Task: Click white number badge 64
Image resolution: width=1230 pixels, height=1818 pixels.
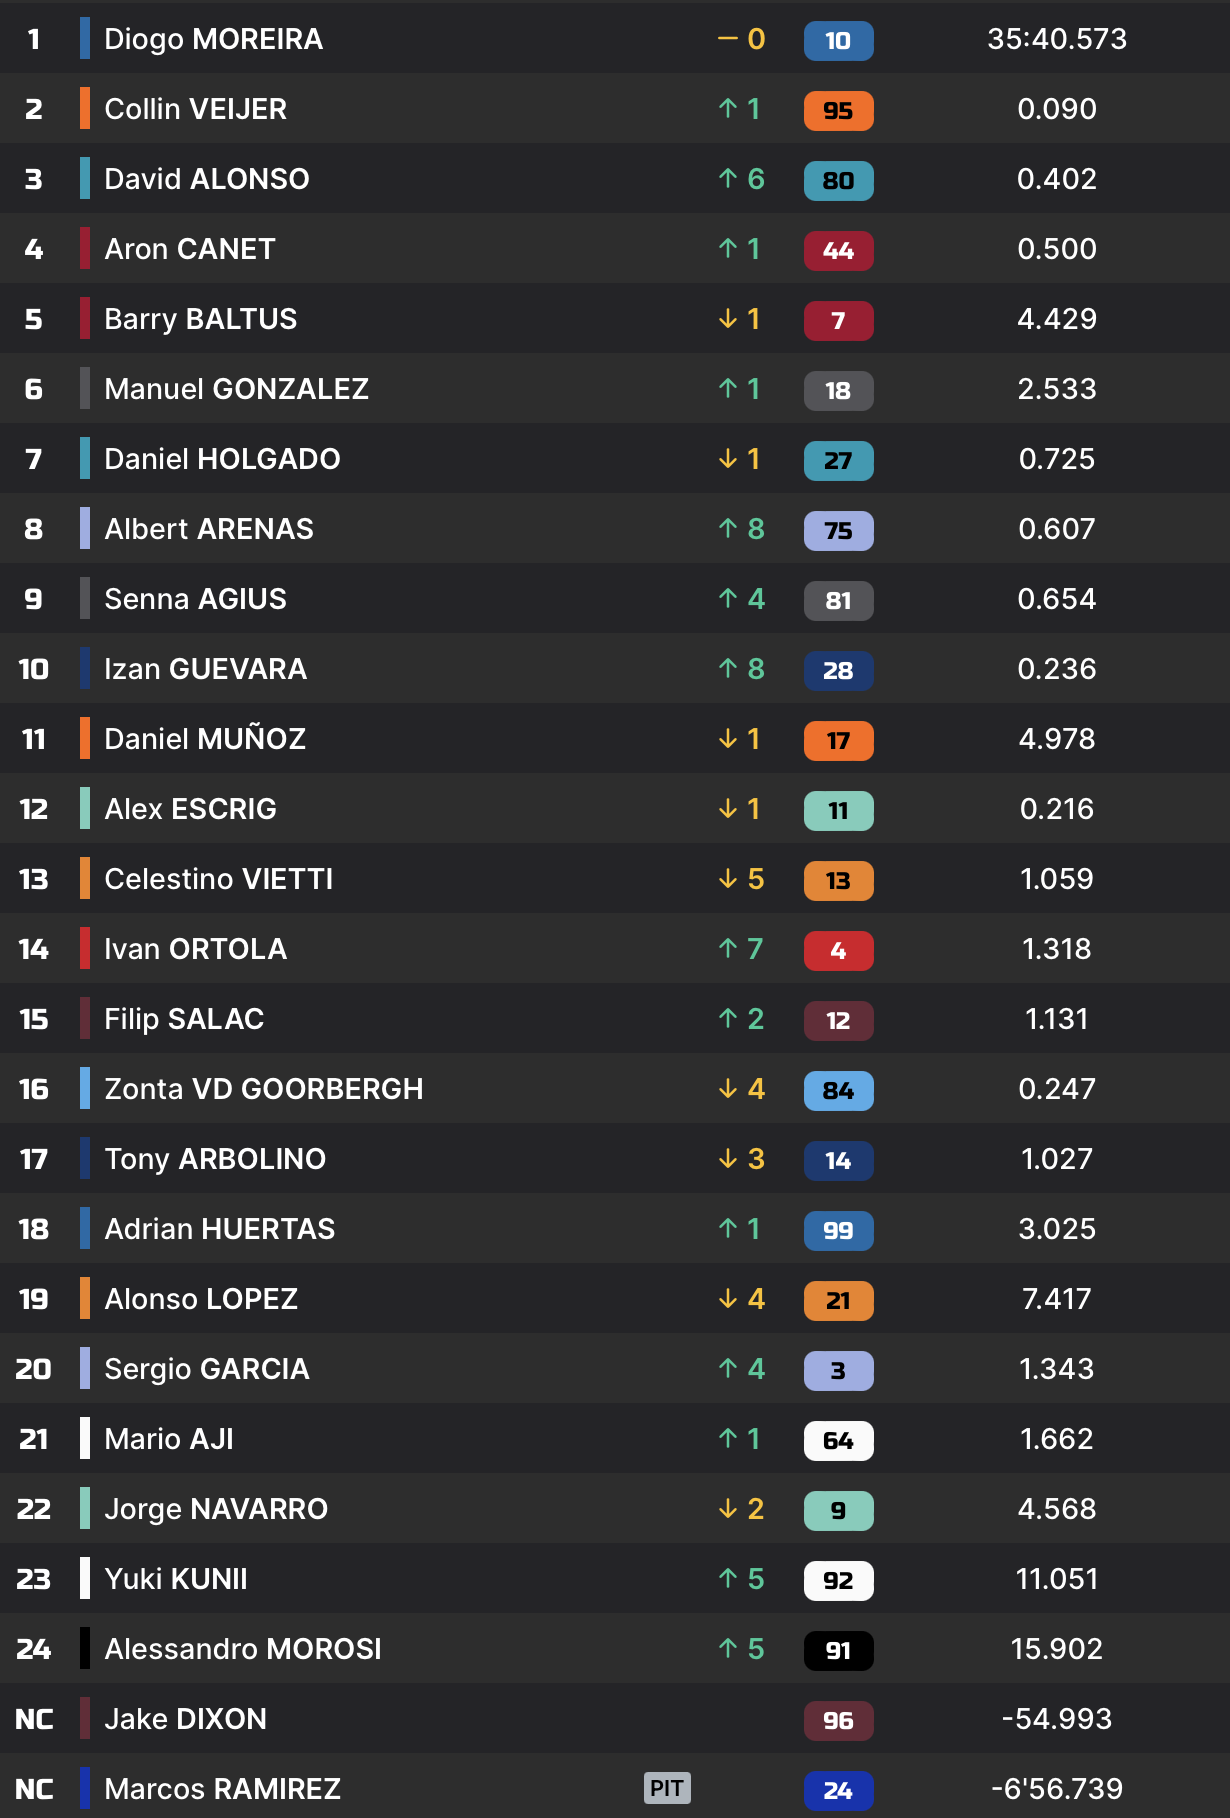Action: coord(838,1441)
